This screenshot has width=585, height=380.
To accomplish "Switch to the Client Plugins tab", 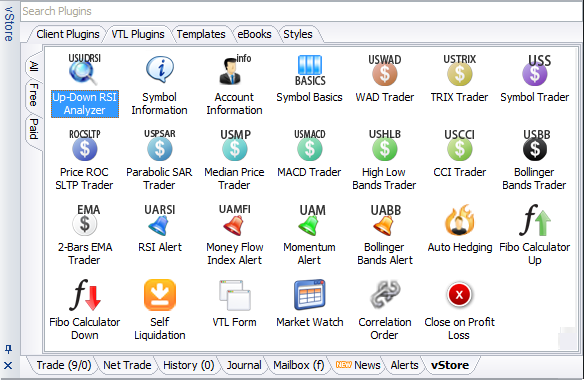I will click(68, 34).
